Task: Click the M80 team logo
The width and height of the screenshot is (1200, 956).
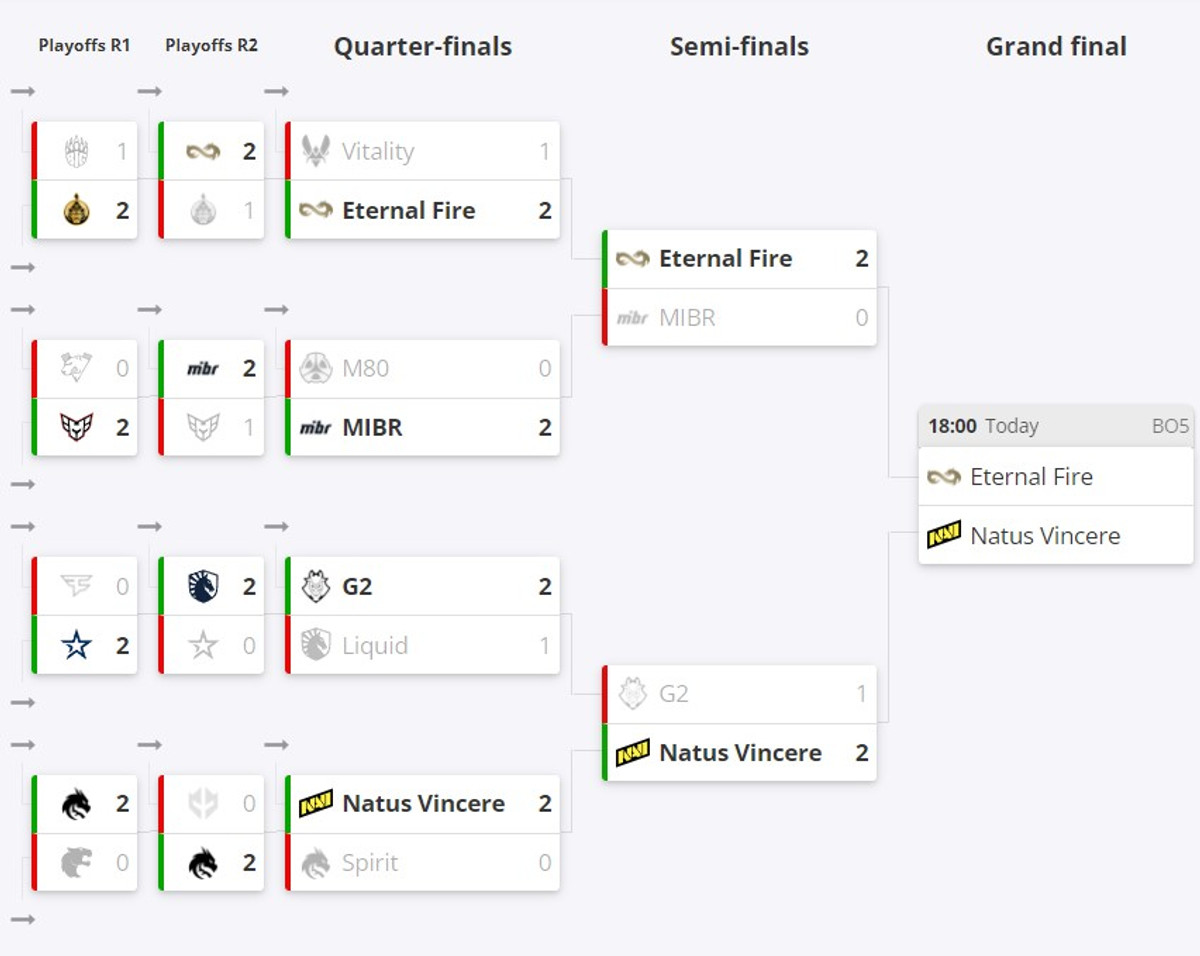Action: tap(316, 369)
